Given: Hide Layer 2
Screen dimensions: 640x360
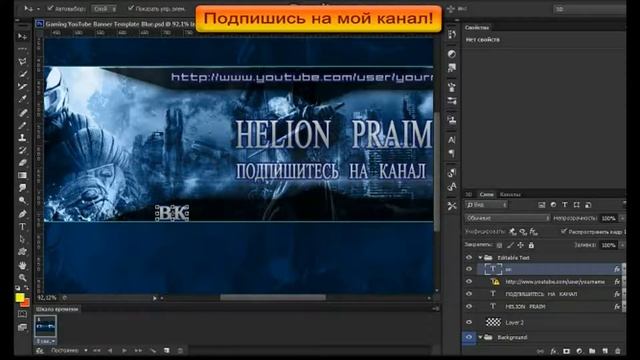Looking at the screenshot, I should click(469, 322).
